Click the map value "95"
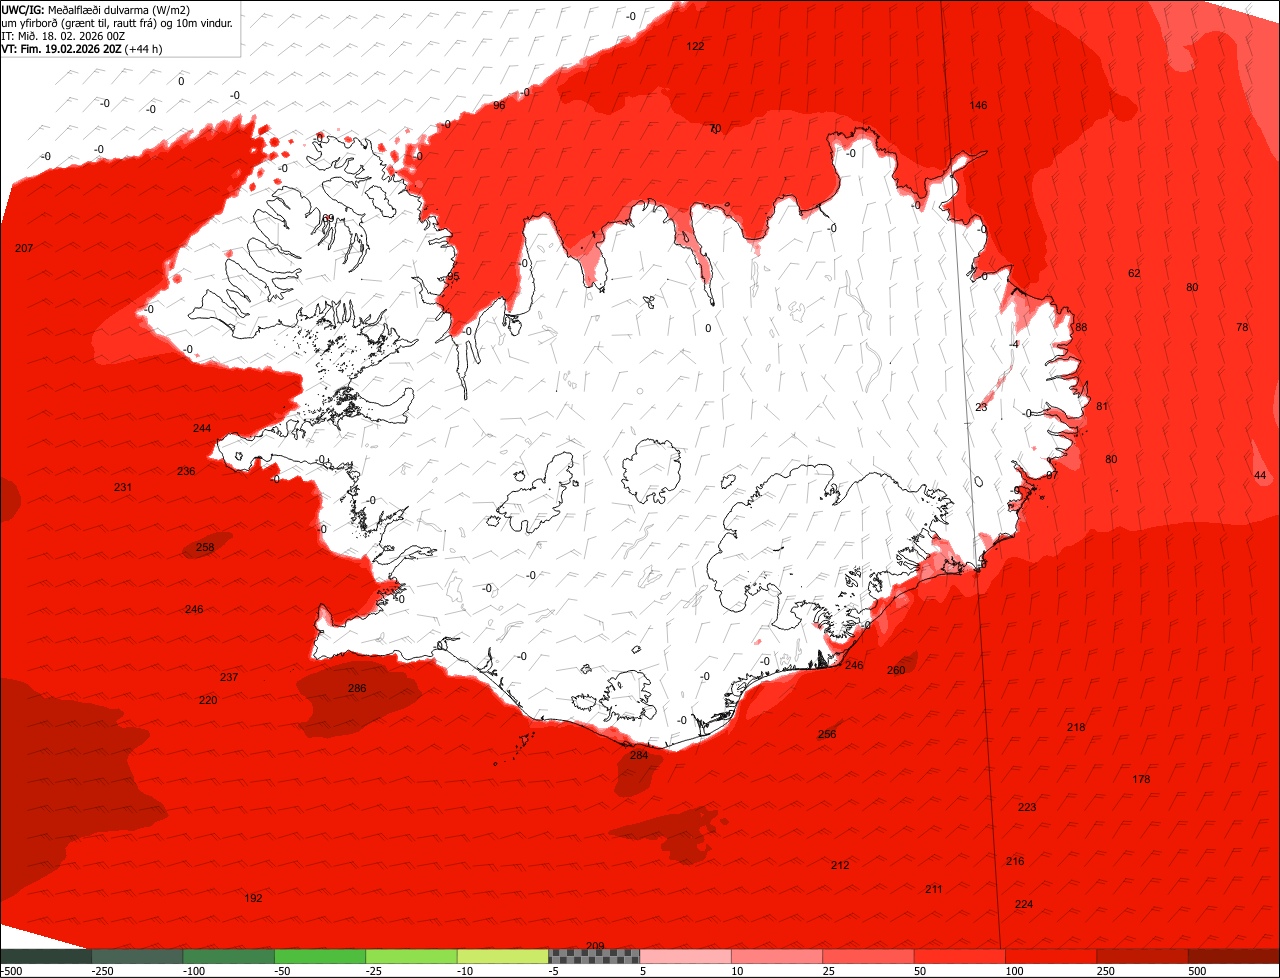This screenshot has height=978, width=1280. pyautogui.click(x=453, y=277)
